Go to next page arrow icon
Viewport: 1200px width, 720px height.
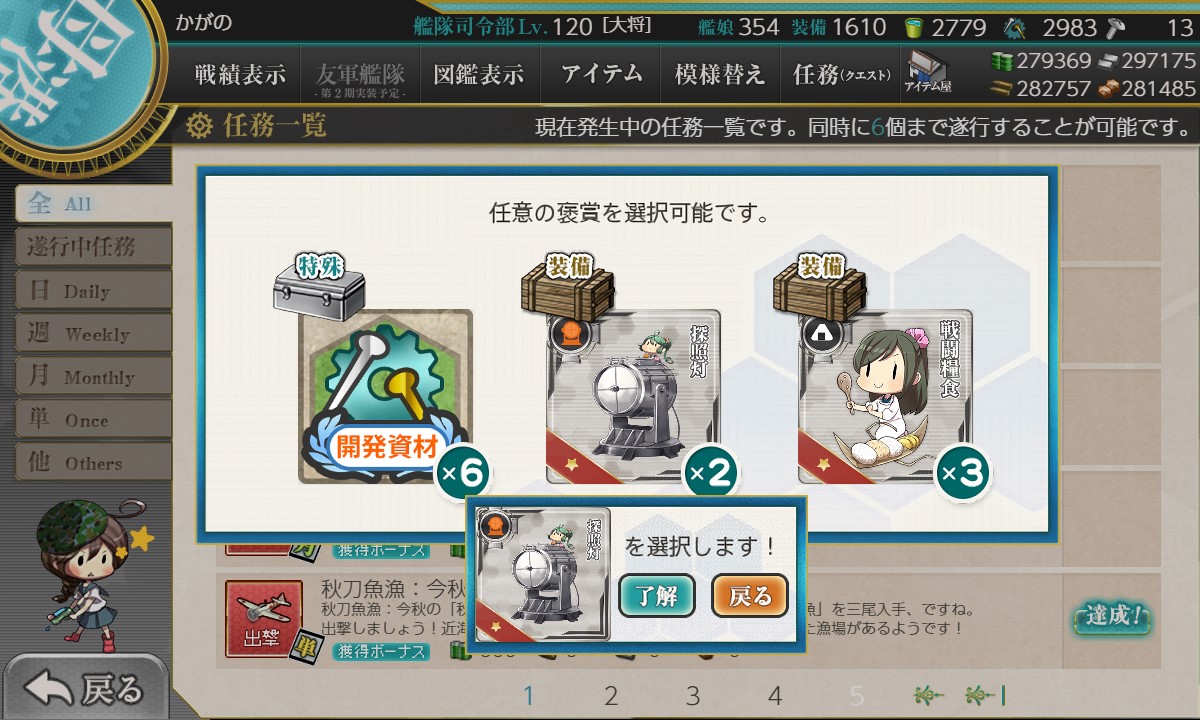pyautogui.click(x=929, y=695)
